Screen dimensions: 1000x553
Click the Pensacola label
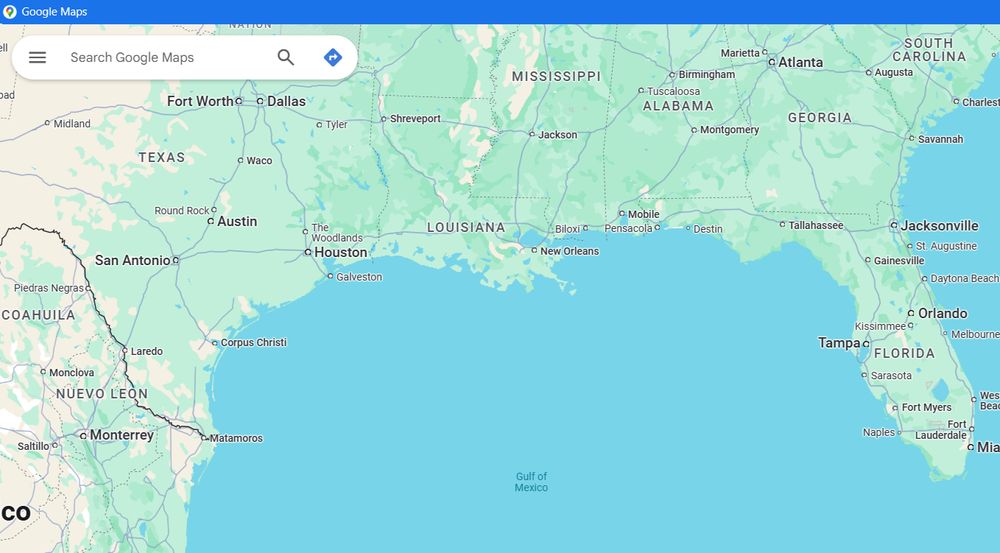point(628,228)
